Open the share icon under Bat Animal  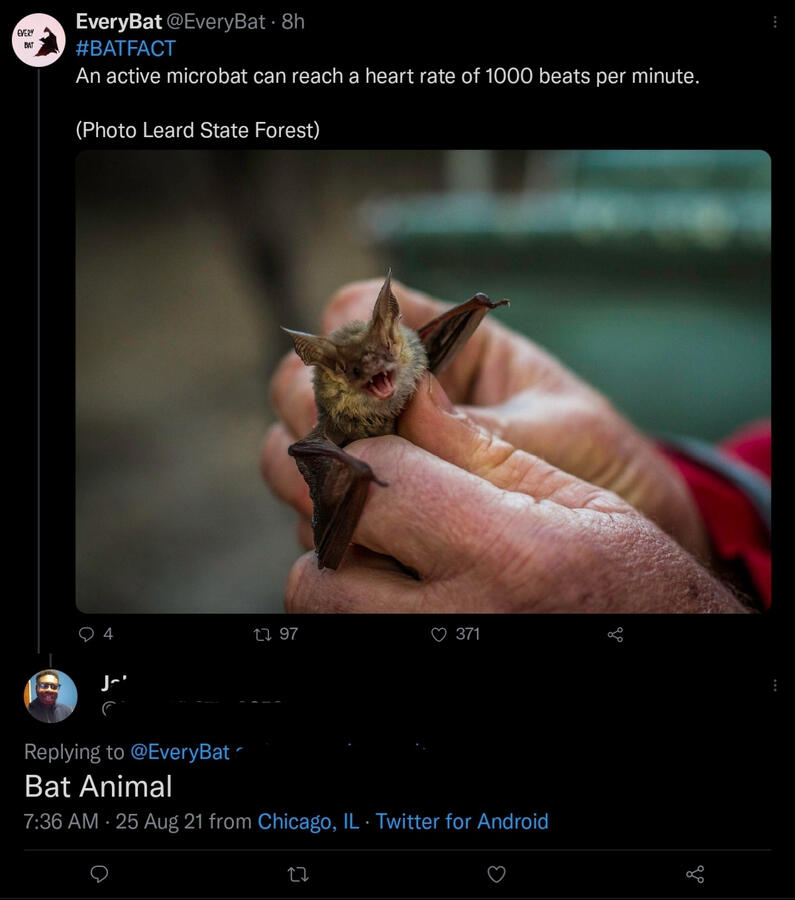coord(694,875)
